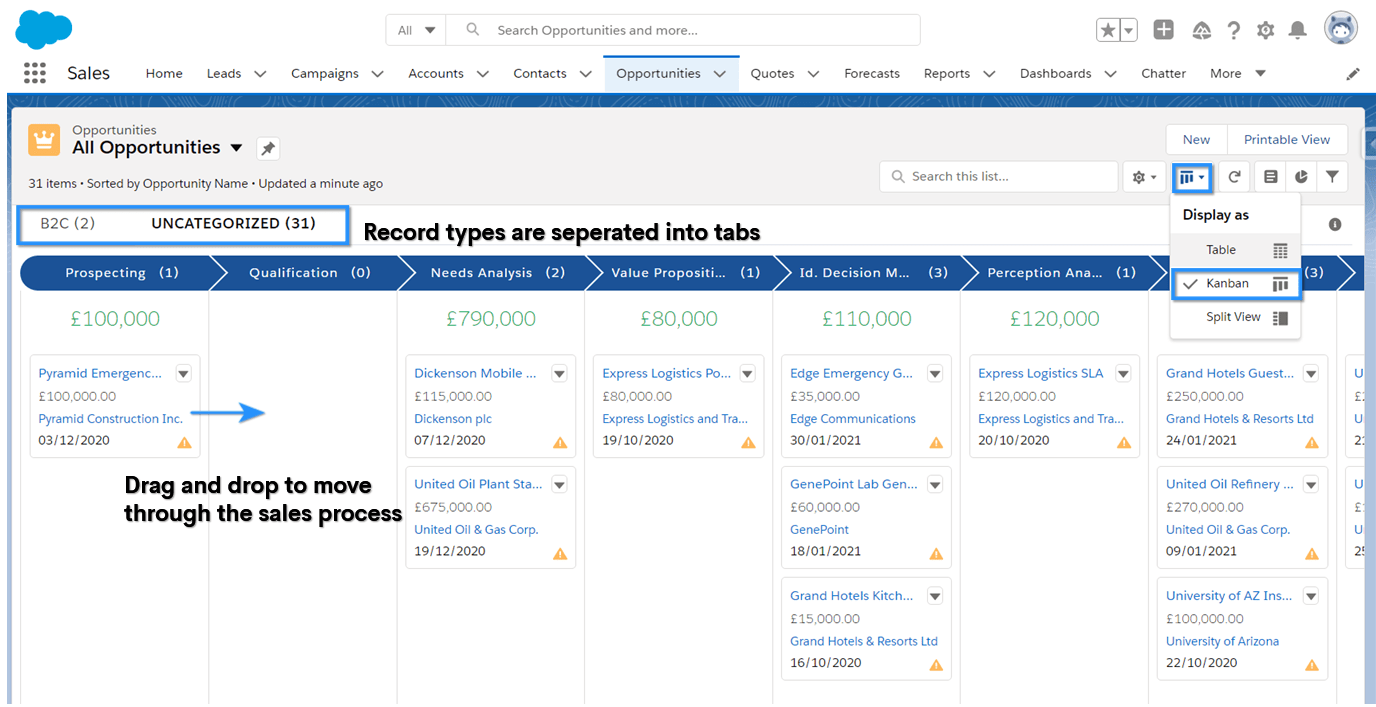Select Kanban display option

tap(1235, 284)
